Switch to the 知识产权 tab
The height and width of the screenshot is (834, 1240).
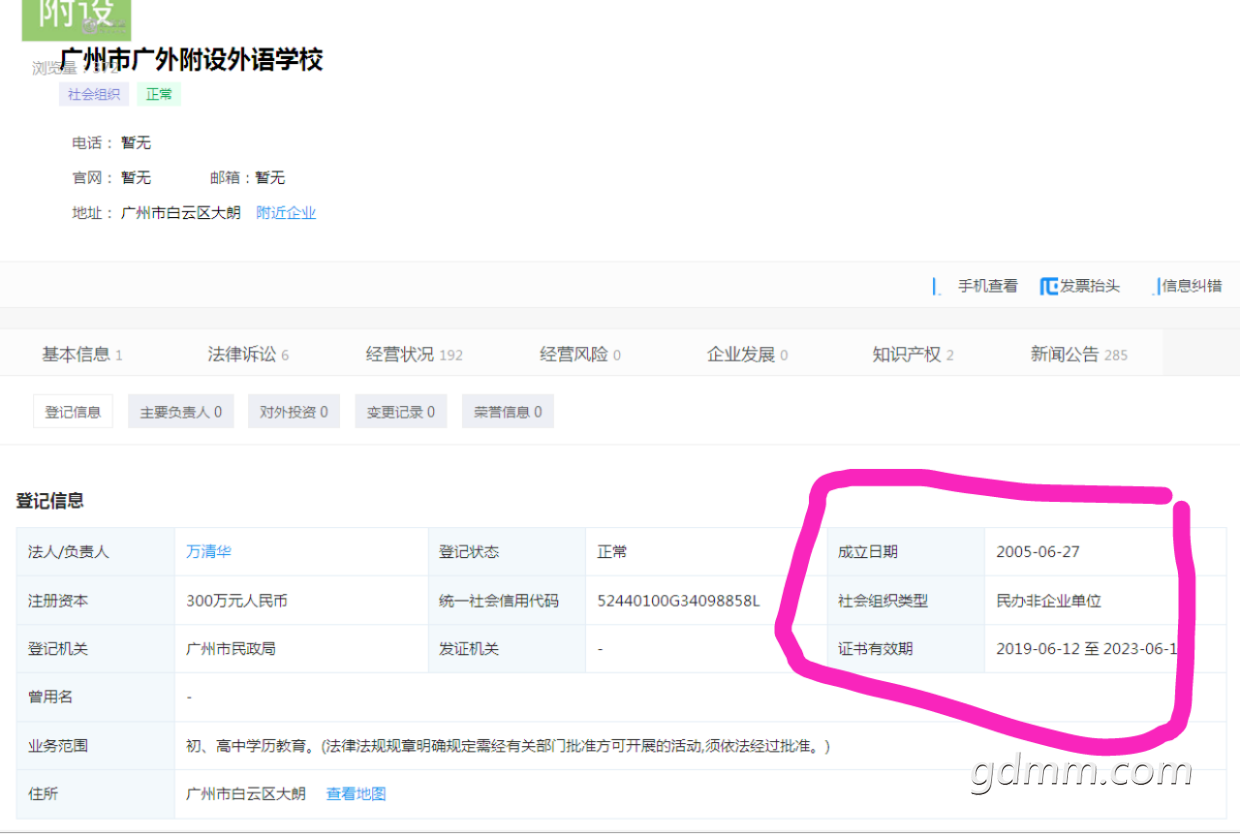coord(913,354)
